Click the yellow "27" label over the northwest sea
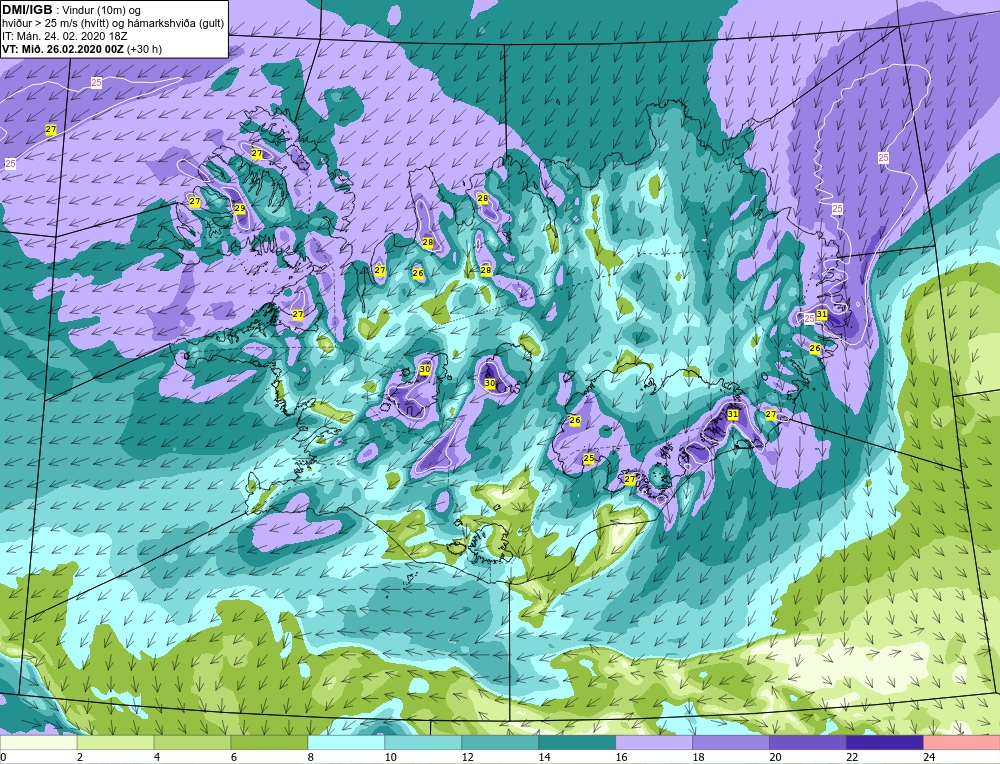The width and height of the screenshot is (1000, 764). pos(51,129)
